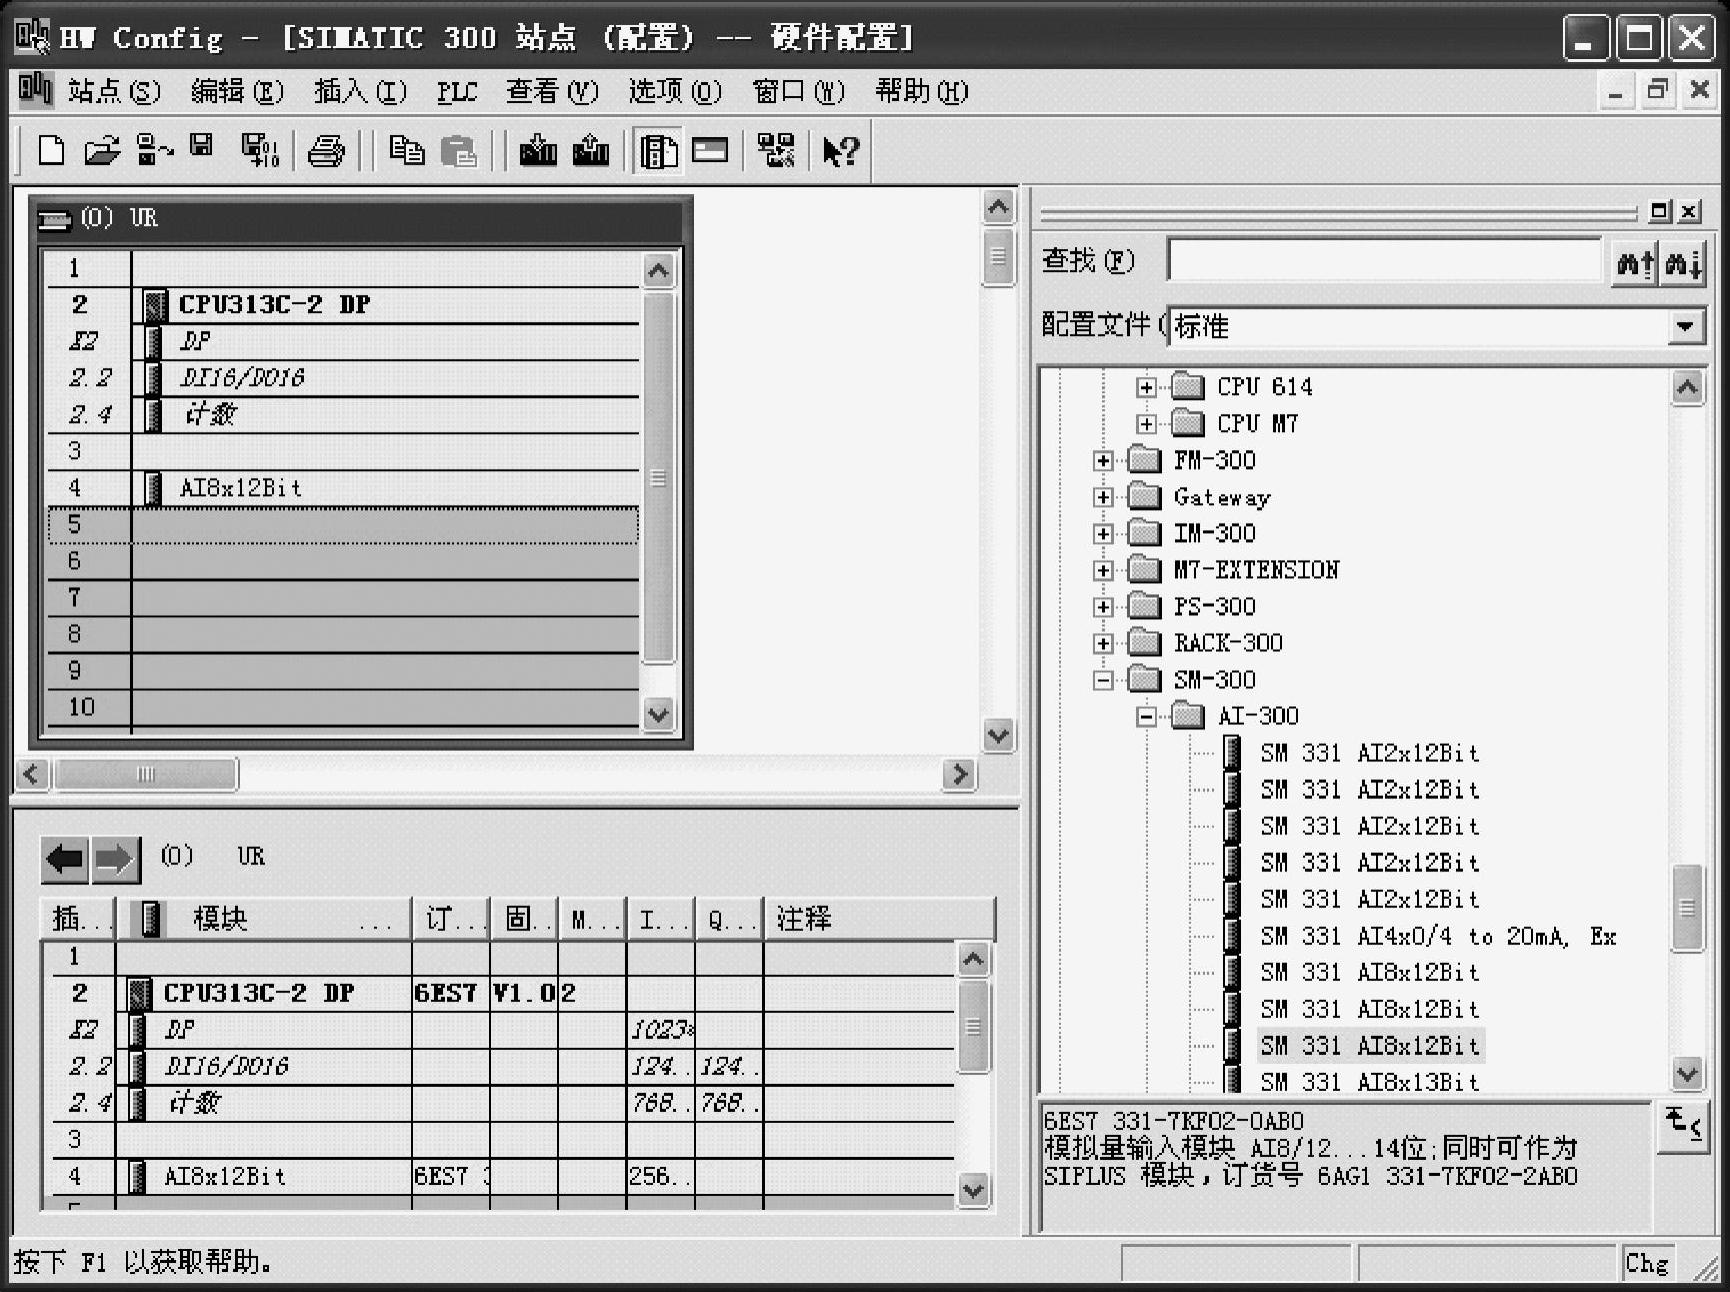Expand the Gateway folder
1730x1292 pixels.
1103,497
